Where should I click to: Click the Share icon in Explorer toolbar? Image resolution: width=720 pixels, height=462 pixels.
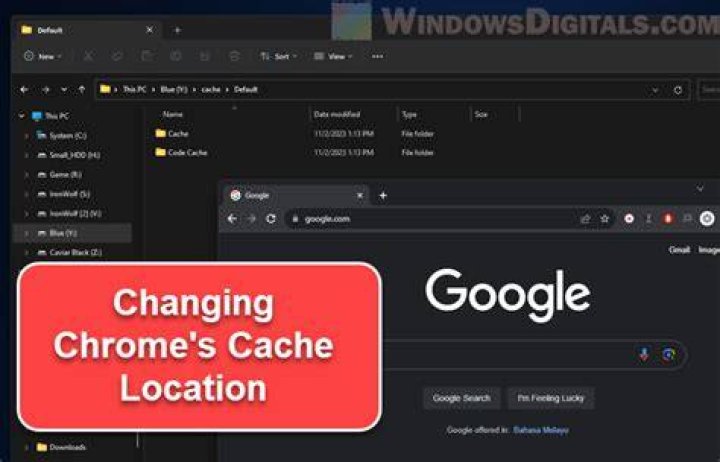(x=205, y=56)
